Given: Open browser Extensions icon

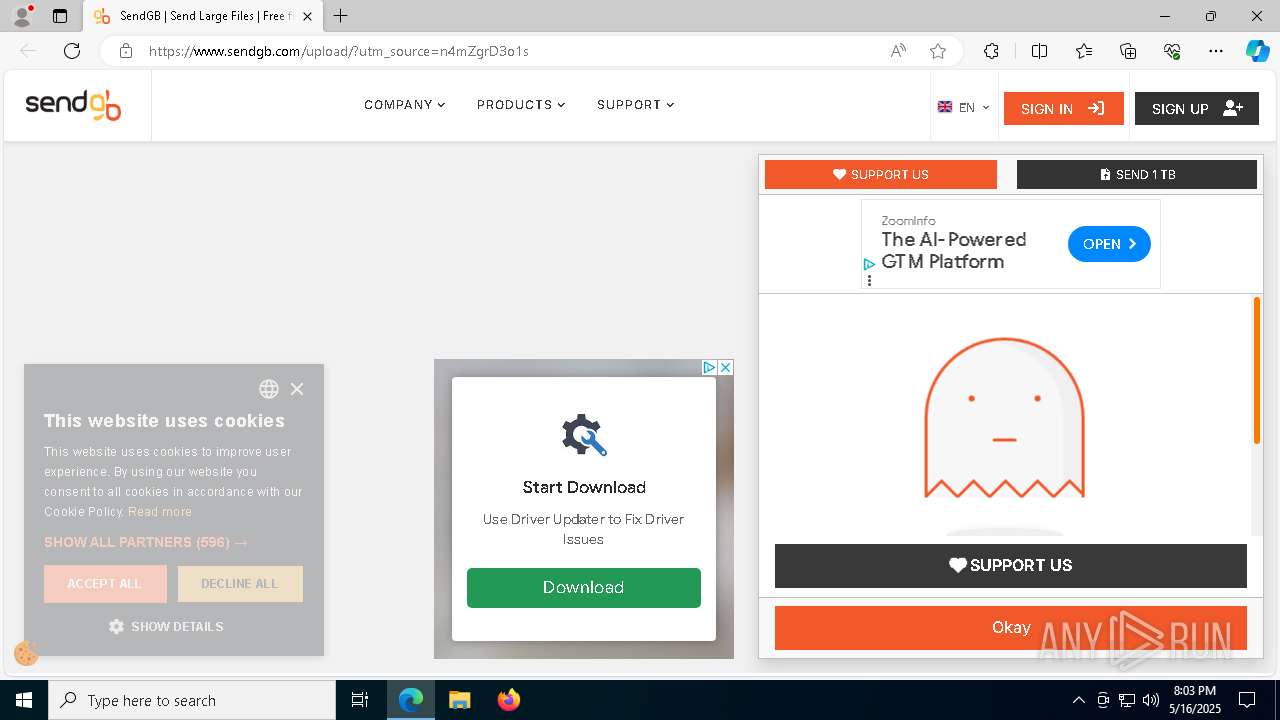Looking at the screenshot, I should pos(991,51).
